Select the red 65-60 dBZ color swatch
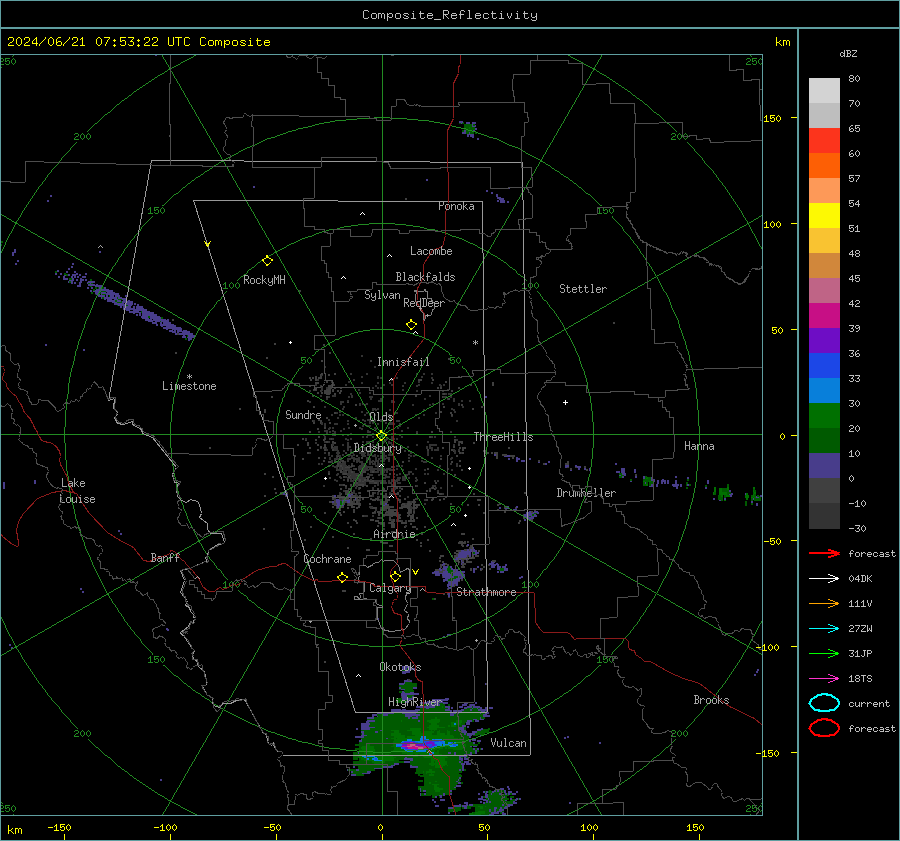Screen dimensions: 900x841 click(x=824, y=140)
